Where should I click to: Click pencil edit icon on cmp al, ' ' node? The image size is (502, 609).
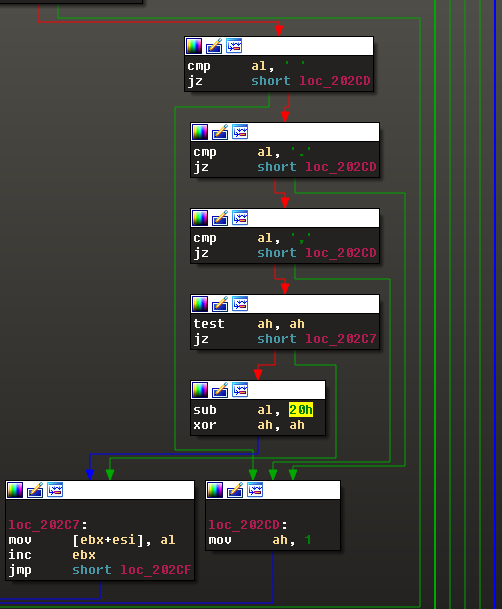tap(214, 46)
